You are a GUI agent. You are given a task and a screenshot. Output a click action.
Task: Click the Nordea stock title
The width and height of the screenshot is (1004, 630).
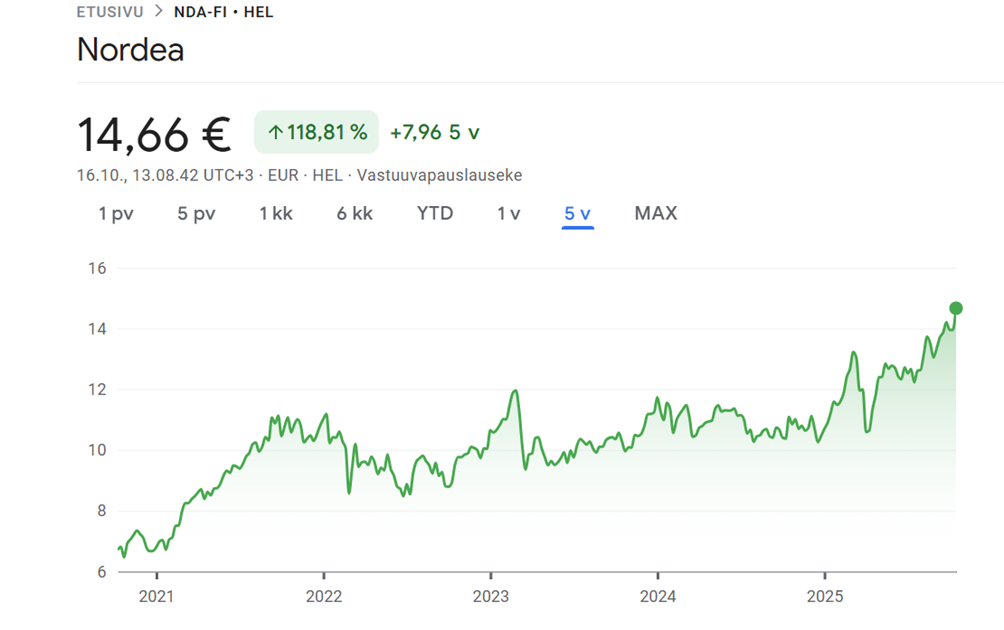click(130, 50)
